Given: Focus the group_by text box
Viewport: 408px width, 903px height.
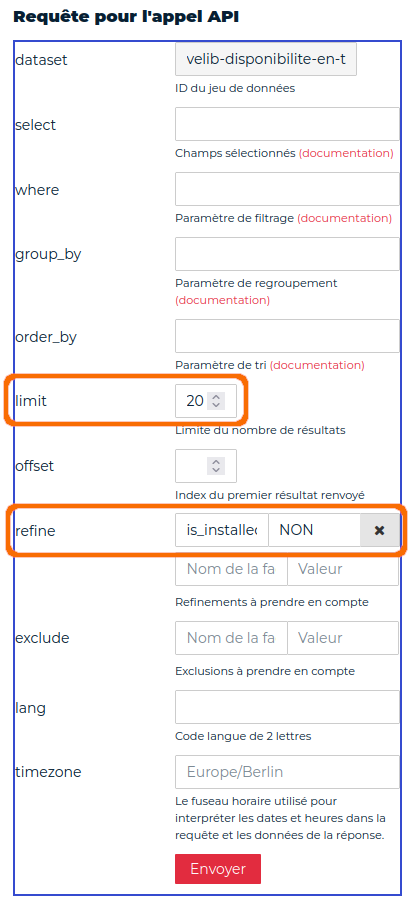Looking at the screenshot, I should click(287, 254).
